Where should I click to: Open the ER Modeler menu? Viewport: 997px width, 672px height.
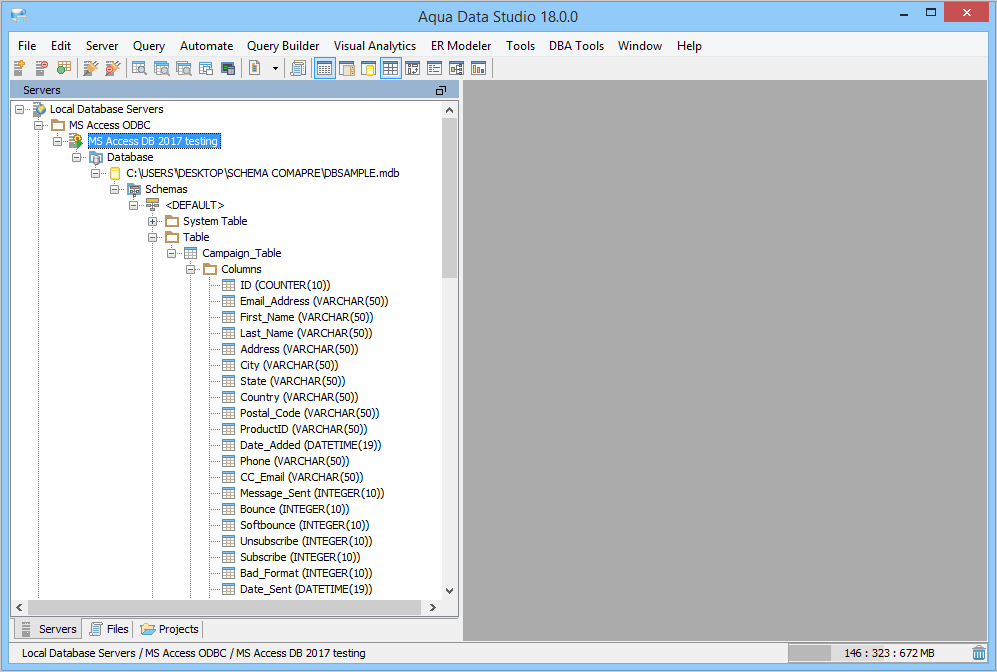(460, 46)
